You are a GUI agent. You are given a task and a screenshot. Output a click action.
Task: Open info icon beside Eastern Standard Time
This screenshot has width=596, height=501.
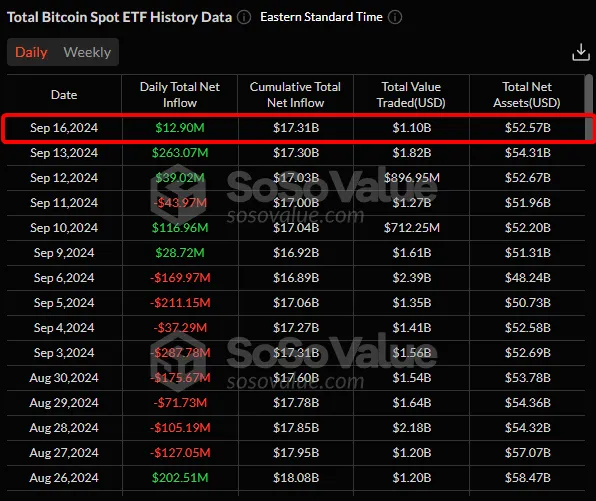tap(395, 17)
